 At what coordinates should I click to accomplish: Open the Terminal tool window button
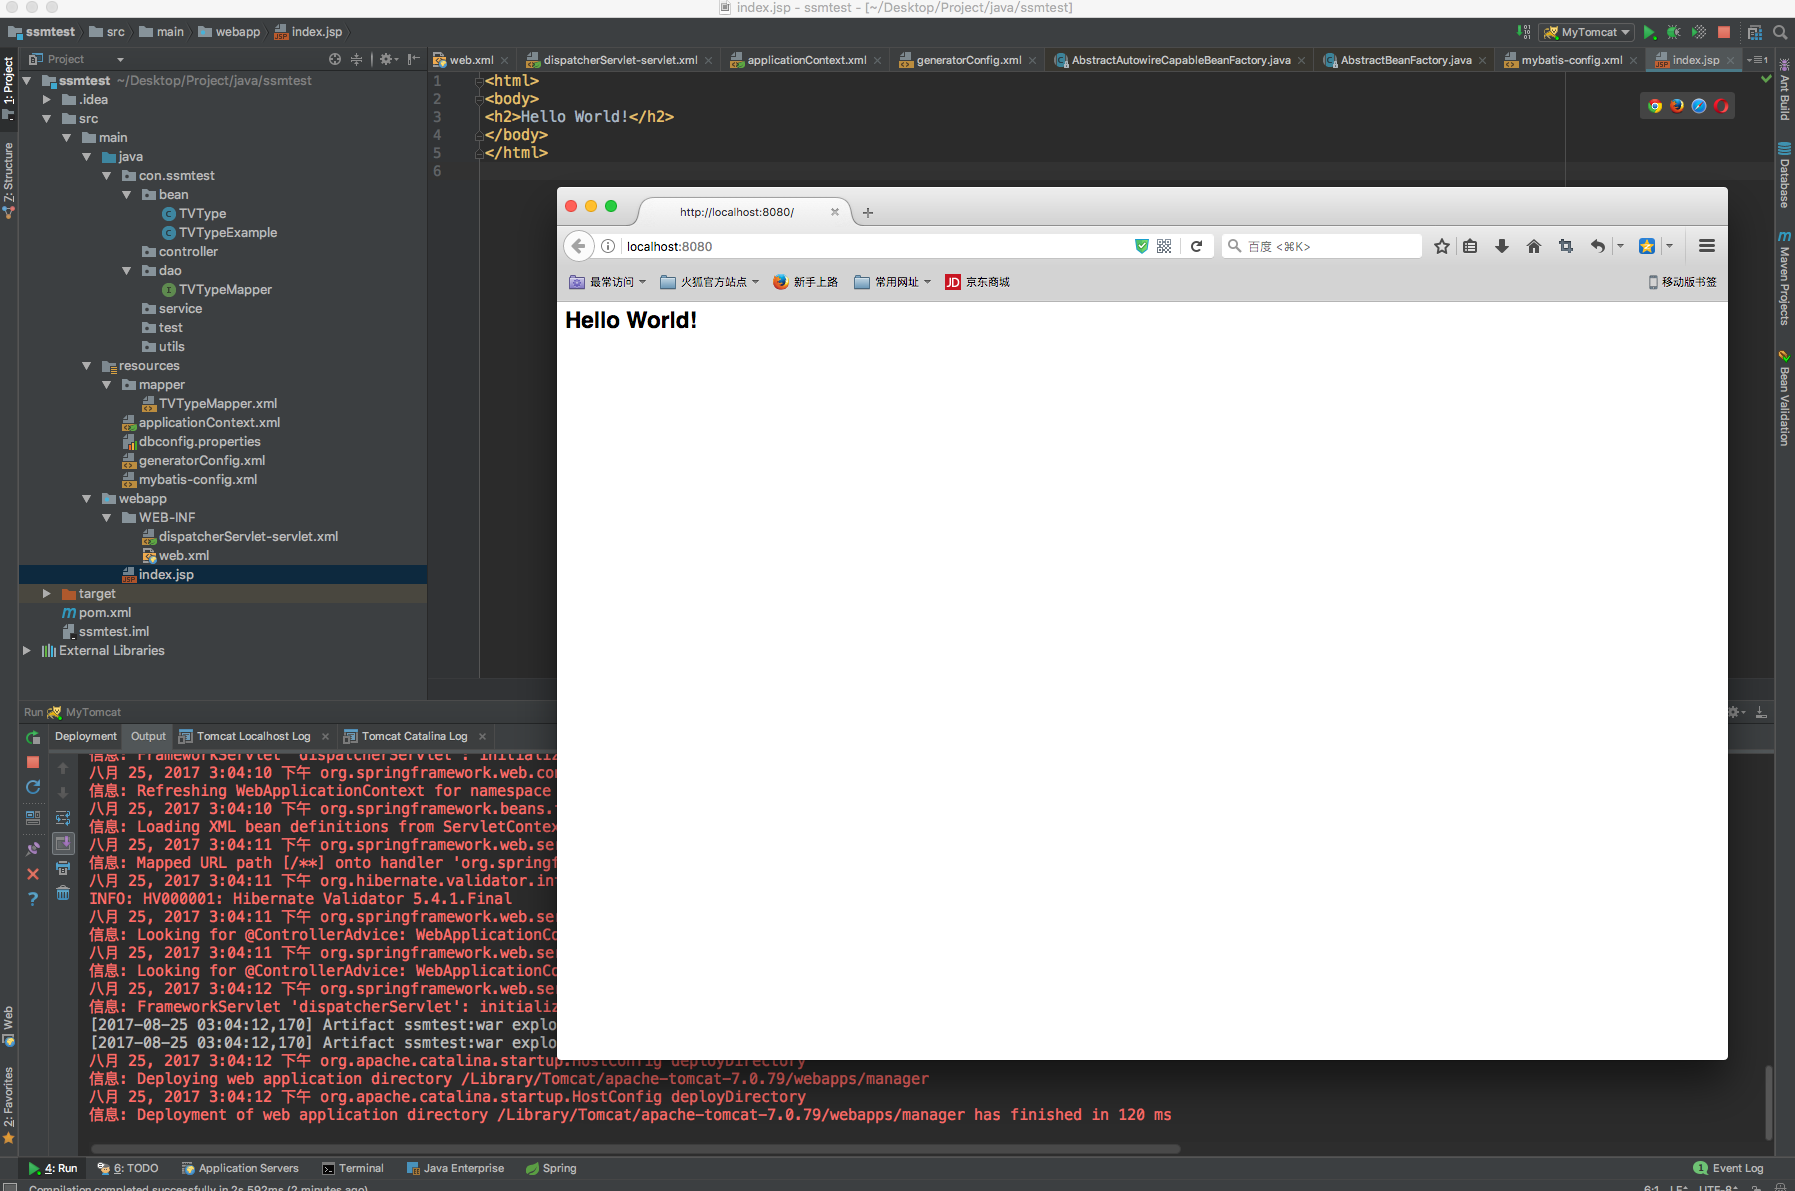(353, 1168)
